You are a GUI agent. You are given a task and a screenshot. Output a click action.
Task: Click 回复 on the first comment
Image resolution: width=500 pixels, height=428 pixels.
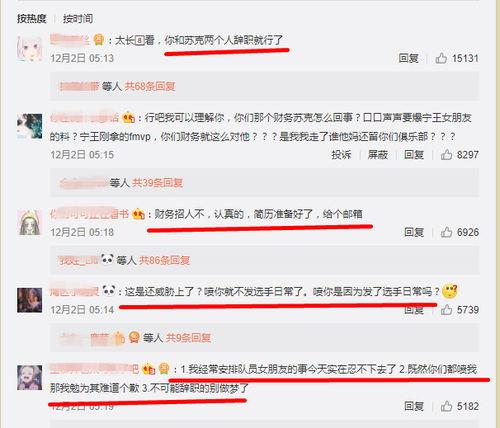(x=408, y=58)
